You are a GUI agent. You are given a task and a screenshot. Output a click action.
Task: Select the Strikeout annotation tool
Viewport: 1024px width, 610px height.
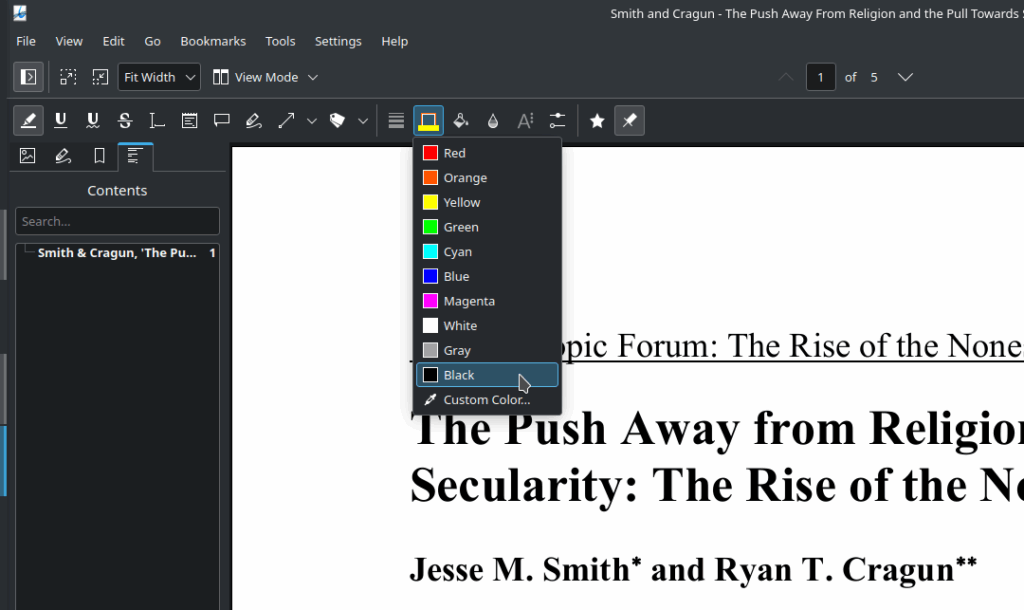[125, 121]
